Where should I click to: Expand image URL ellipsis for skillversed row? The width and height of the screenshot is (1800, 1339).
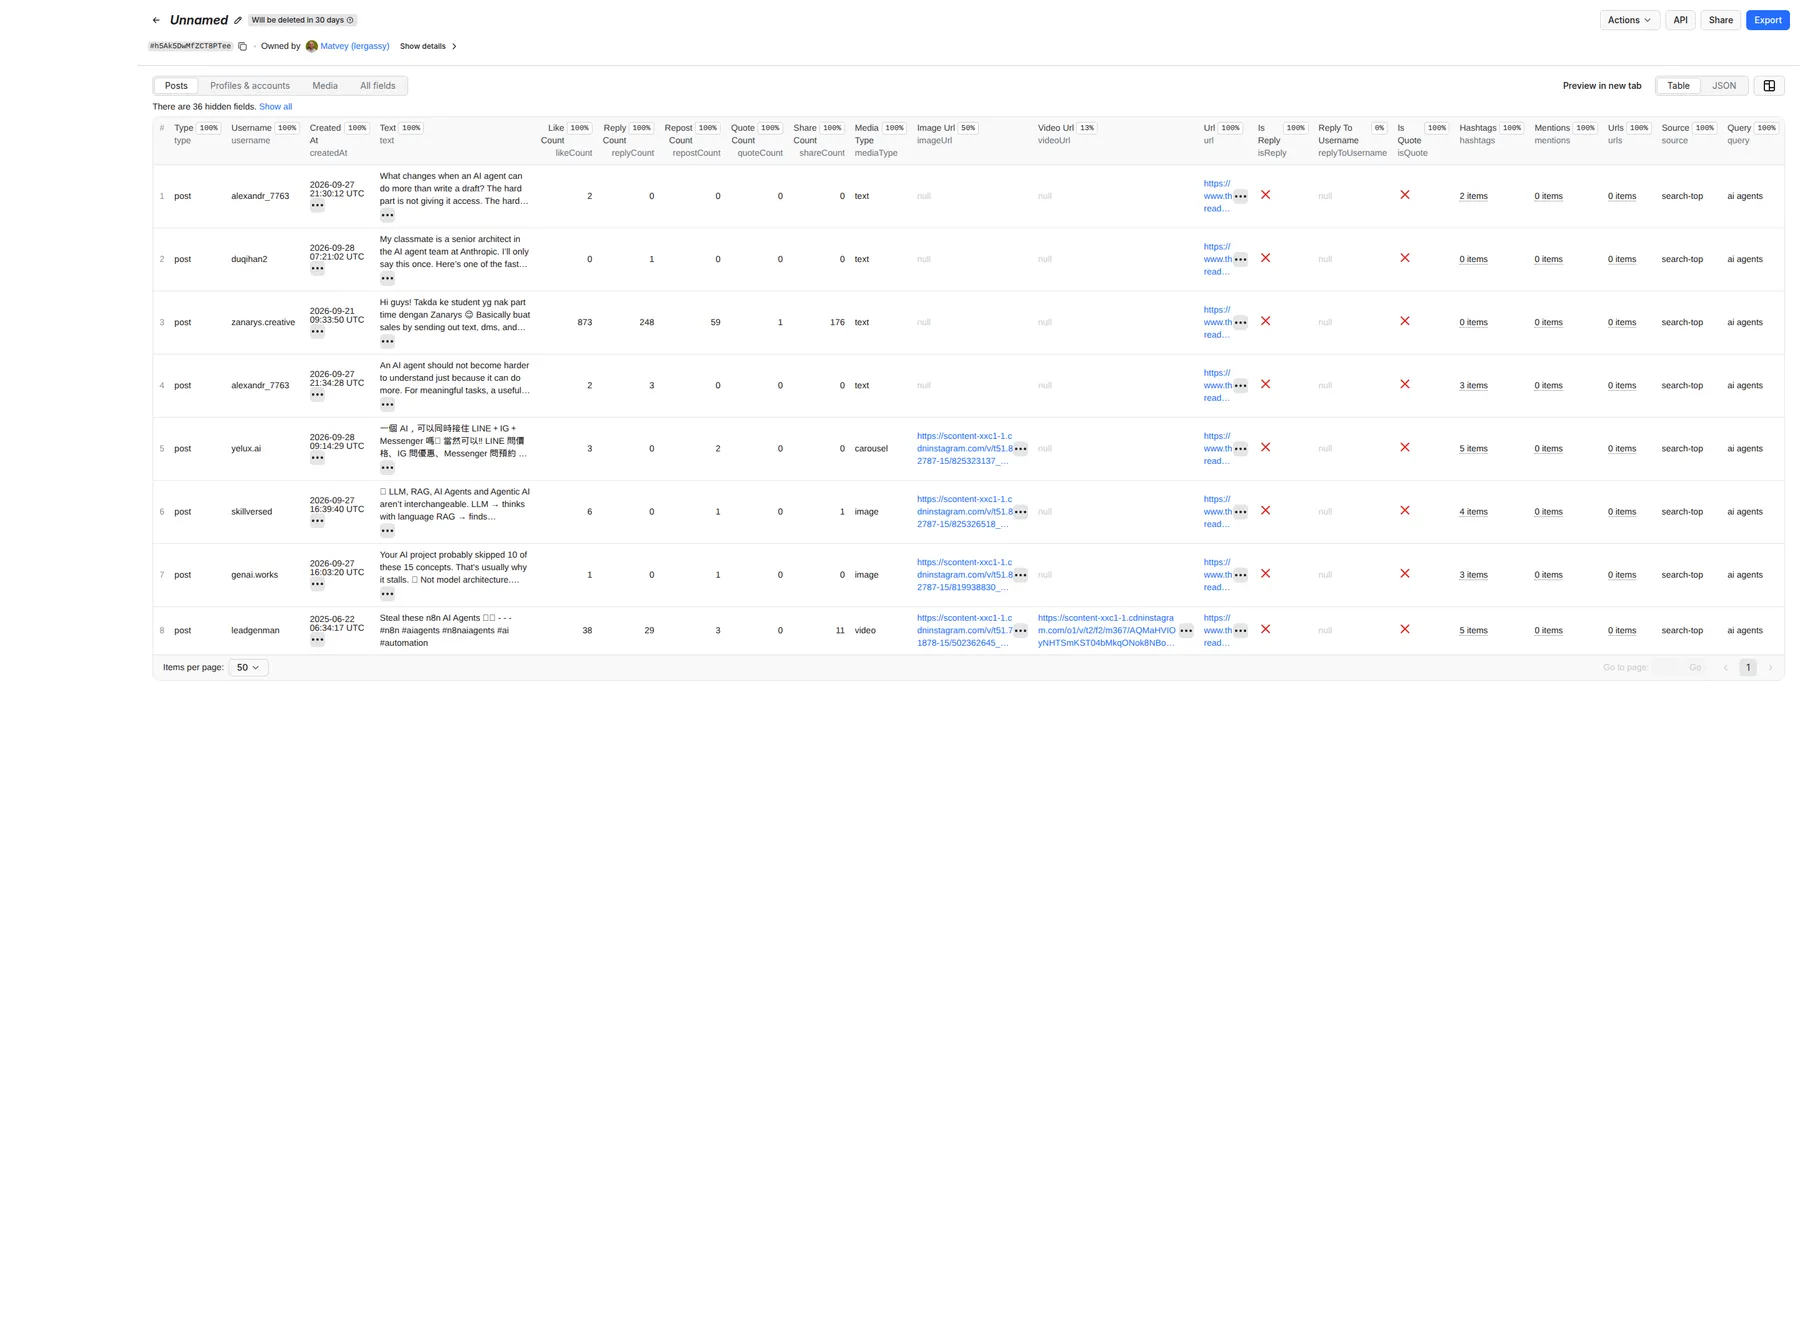pyautogui.click(x=1020, y=512)
